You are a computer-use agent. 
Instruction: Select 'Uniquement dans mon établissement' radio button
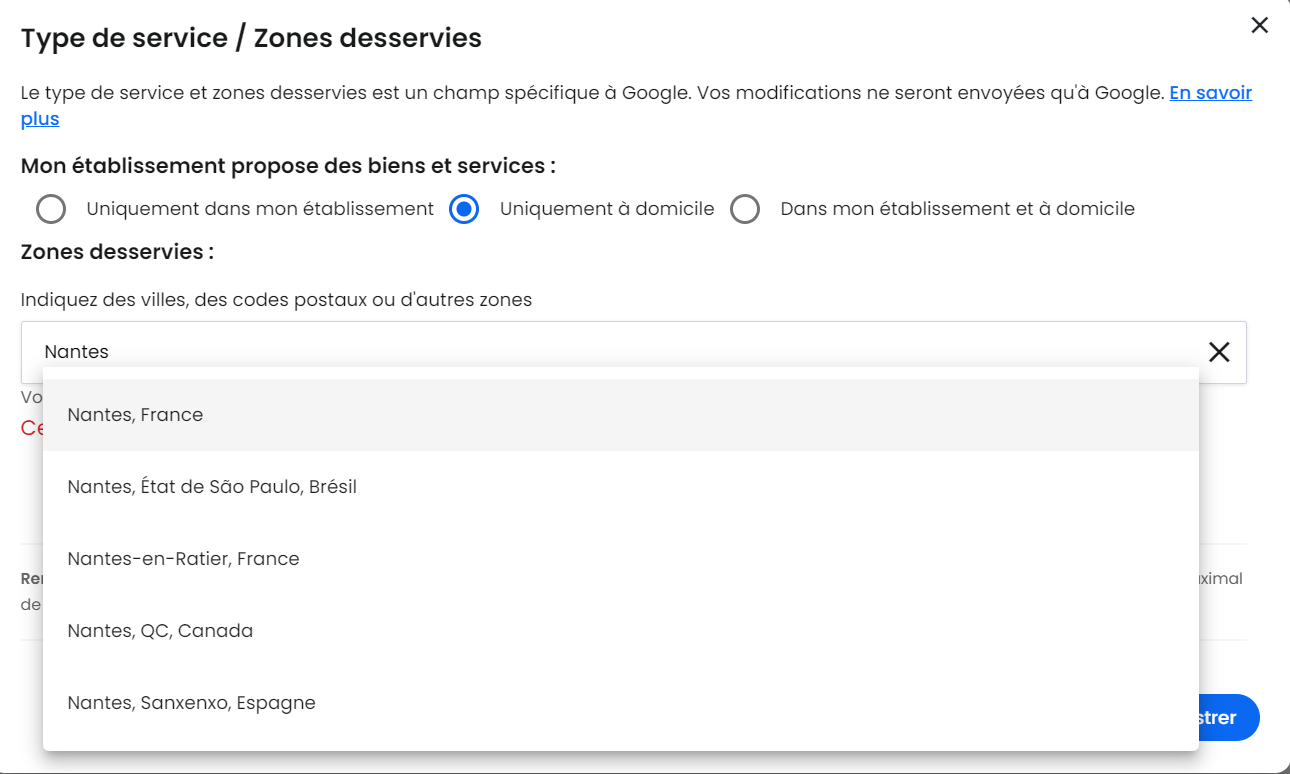tap(51, 209)
